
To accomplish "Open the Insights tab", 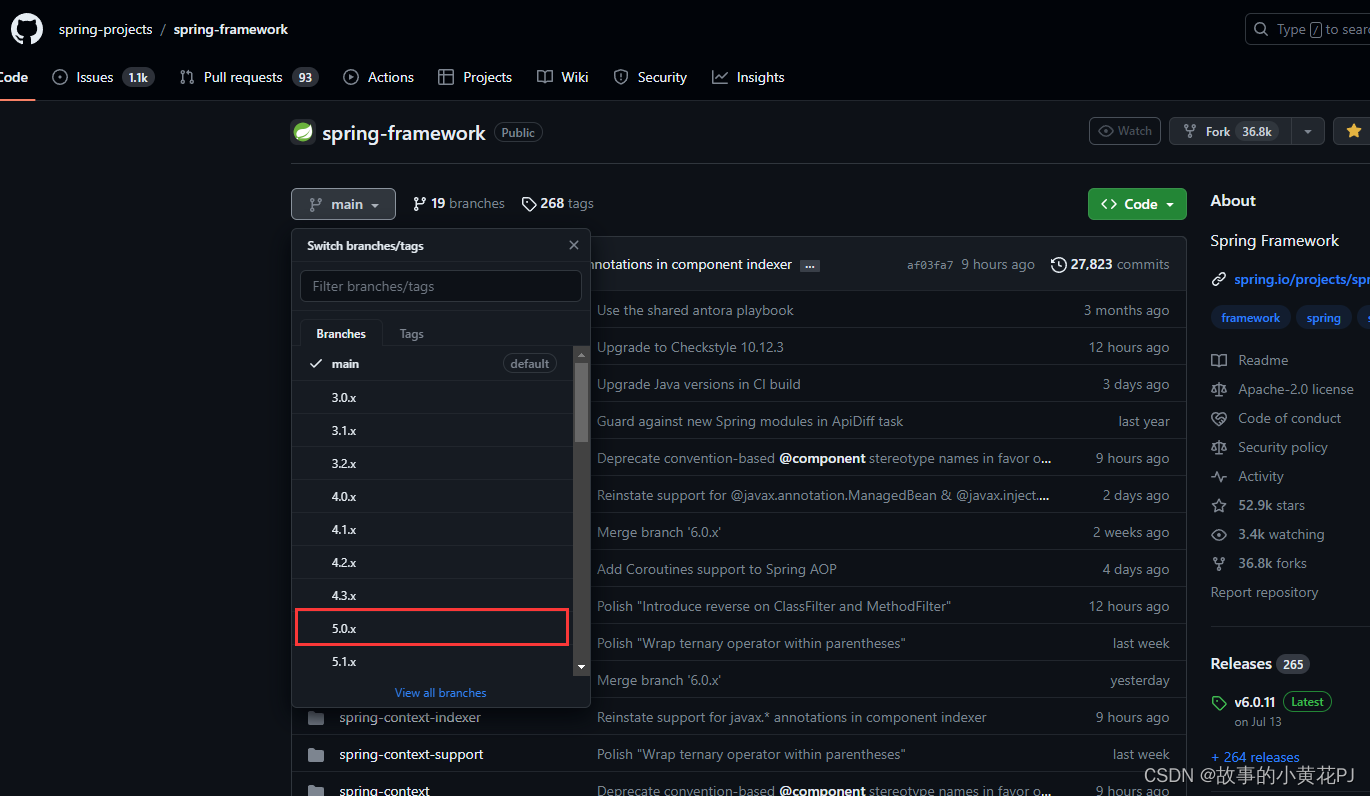I will click(748, 77).
